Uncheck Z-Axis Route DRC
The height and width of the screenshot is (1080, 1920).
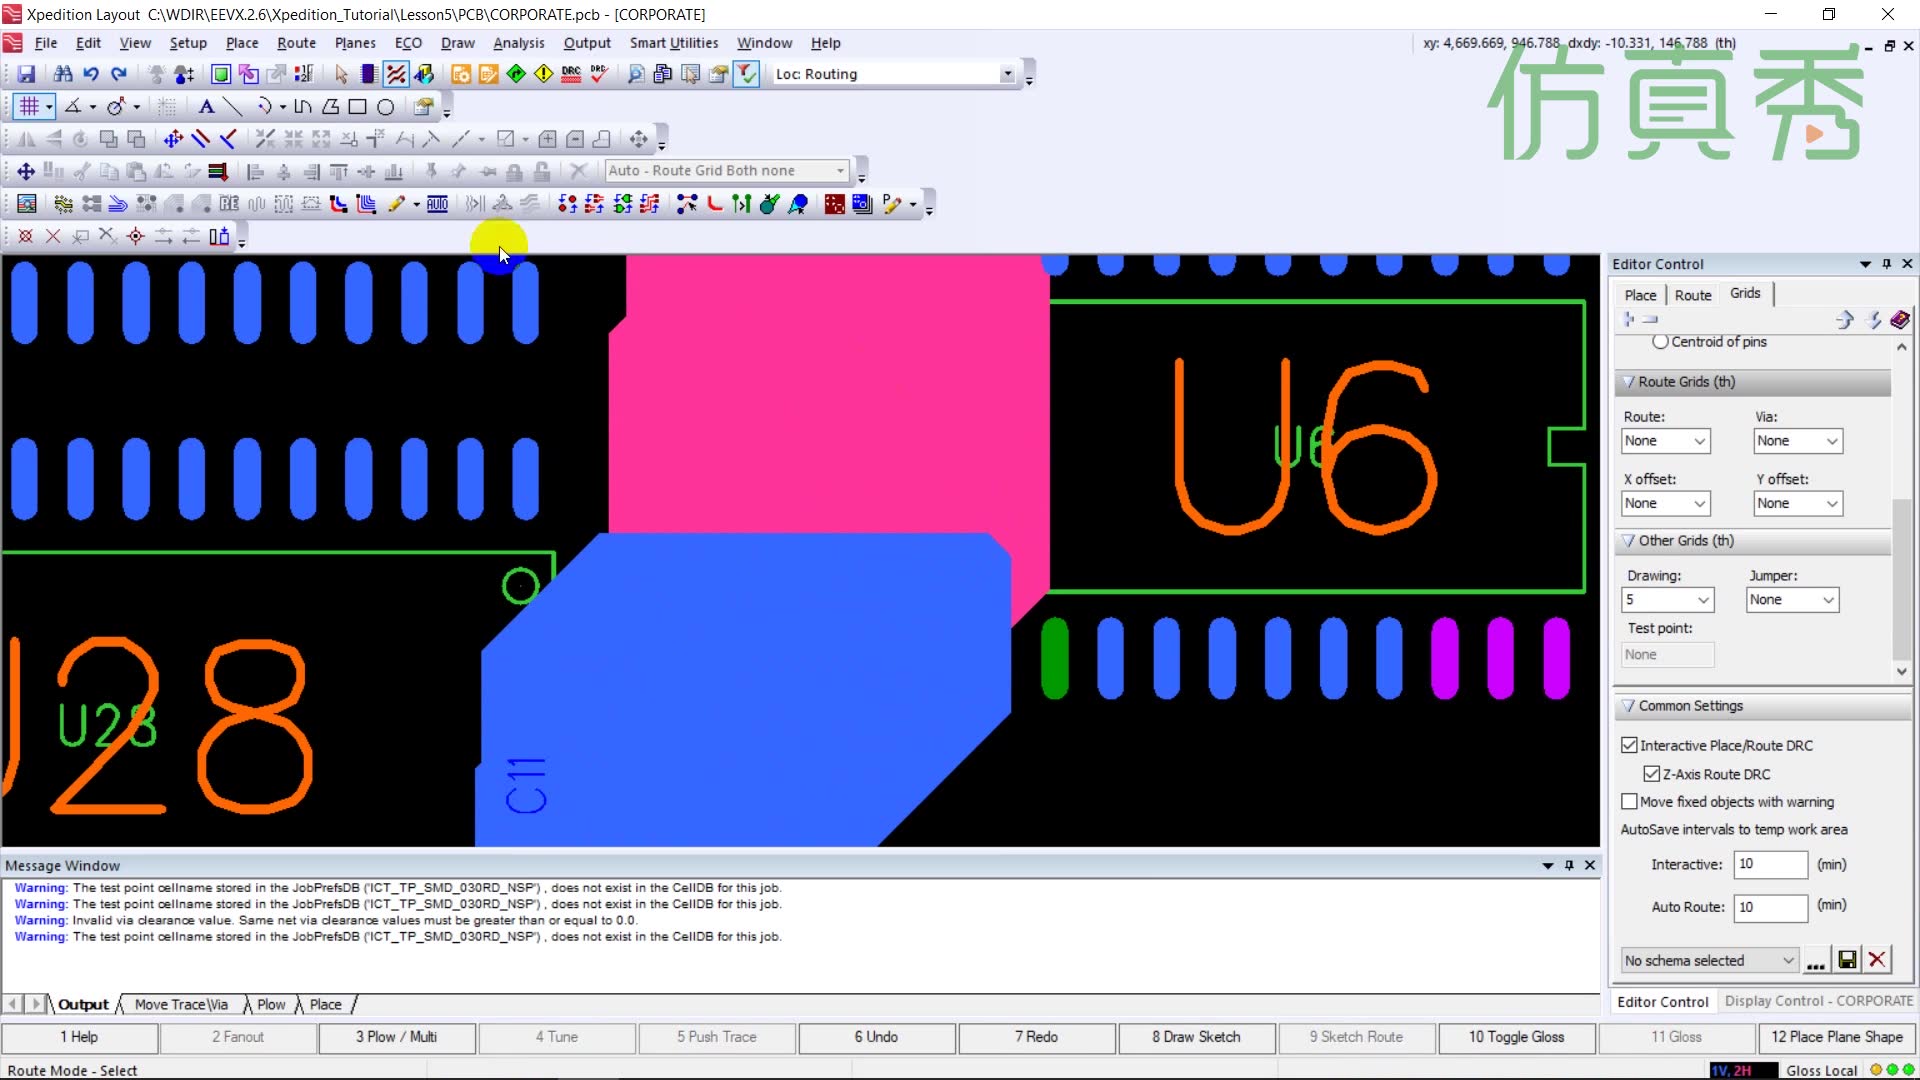(x=1652, y=774)
